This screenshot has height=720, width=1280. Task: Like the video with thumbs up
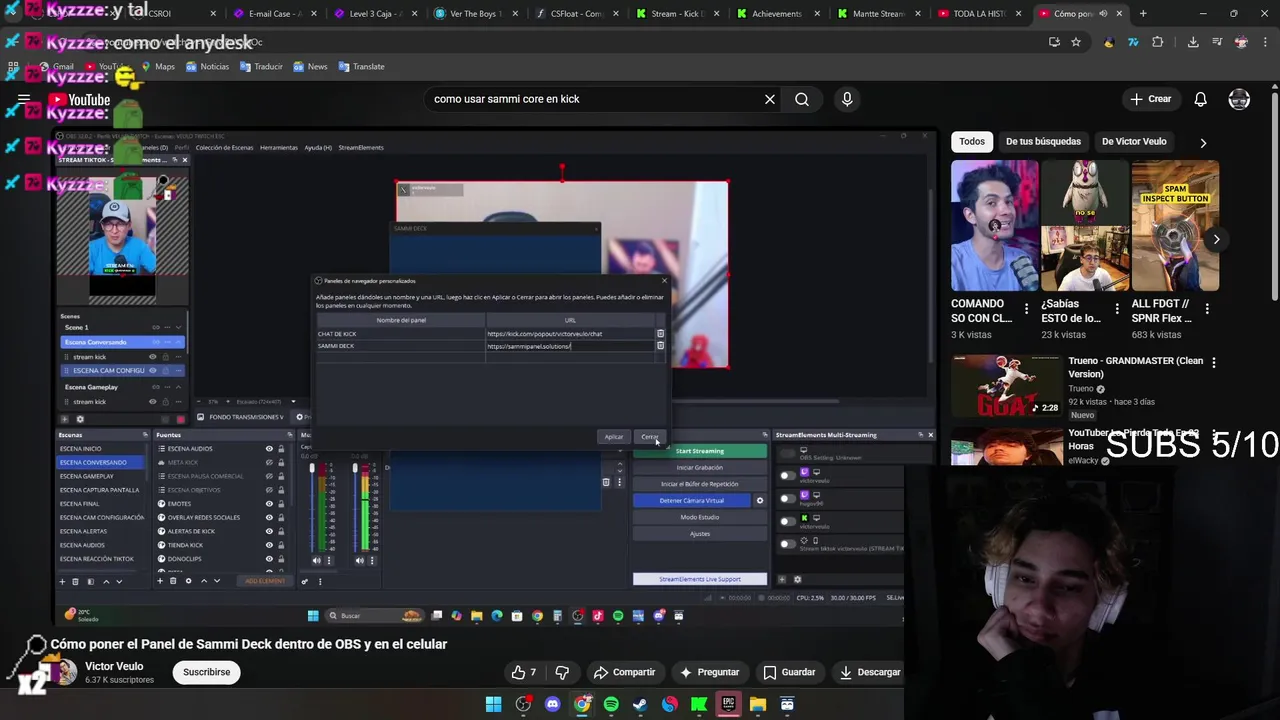[x=524, y=672]
